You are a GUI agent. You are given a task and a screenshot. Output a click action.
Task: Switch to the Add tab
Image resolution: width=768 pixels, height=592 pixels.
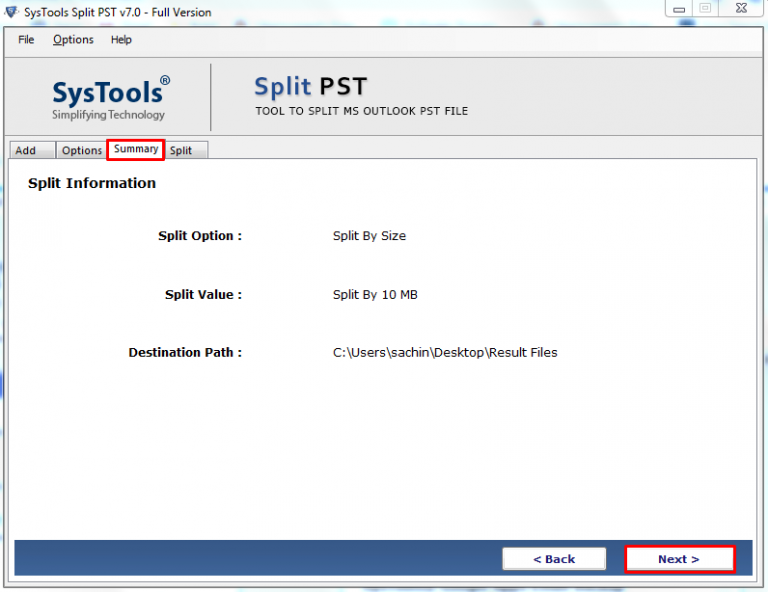[x=32, y=150]
